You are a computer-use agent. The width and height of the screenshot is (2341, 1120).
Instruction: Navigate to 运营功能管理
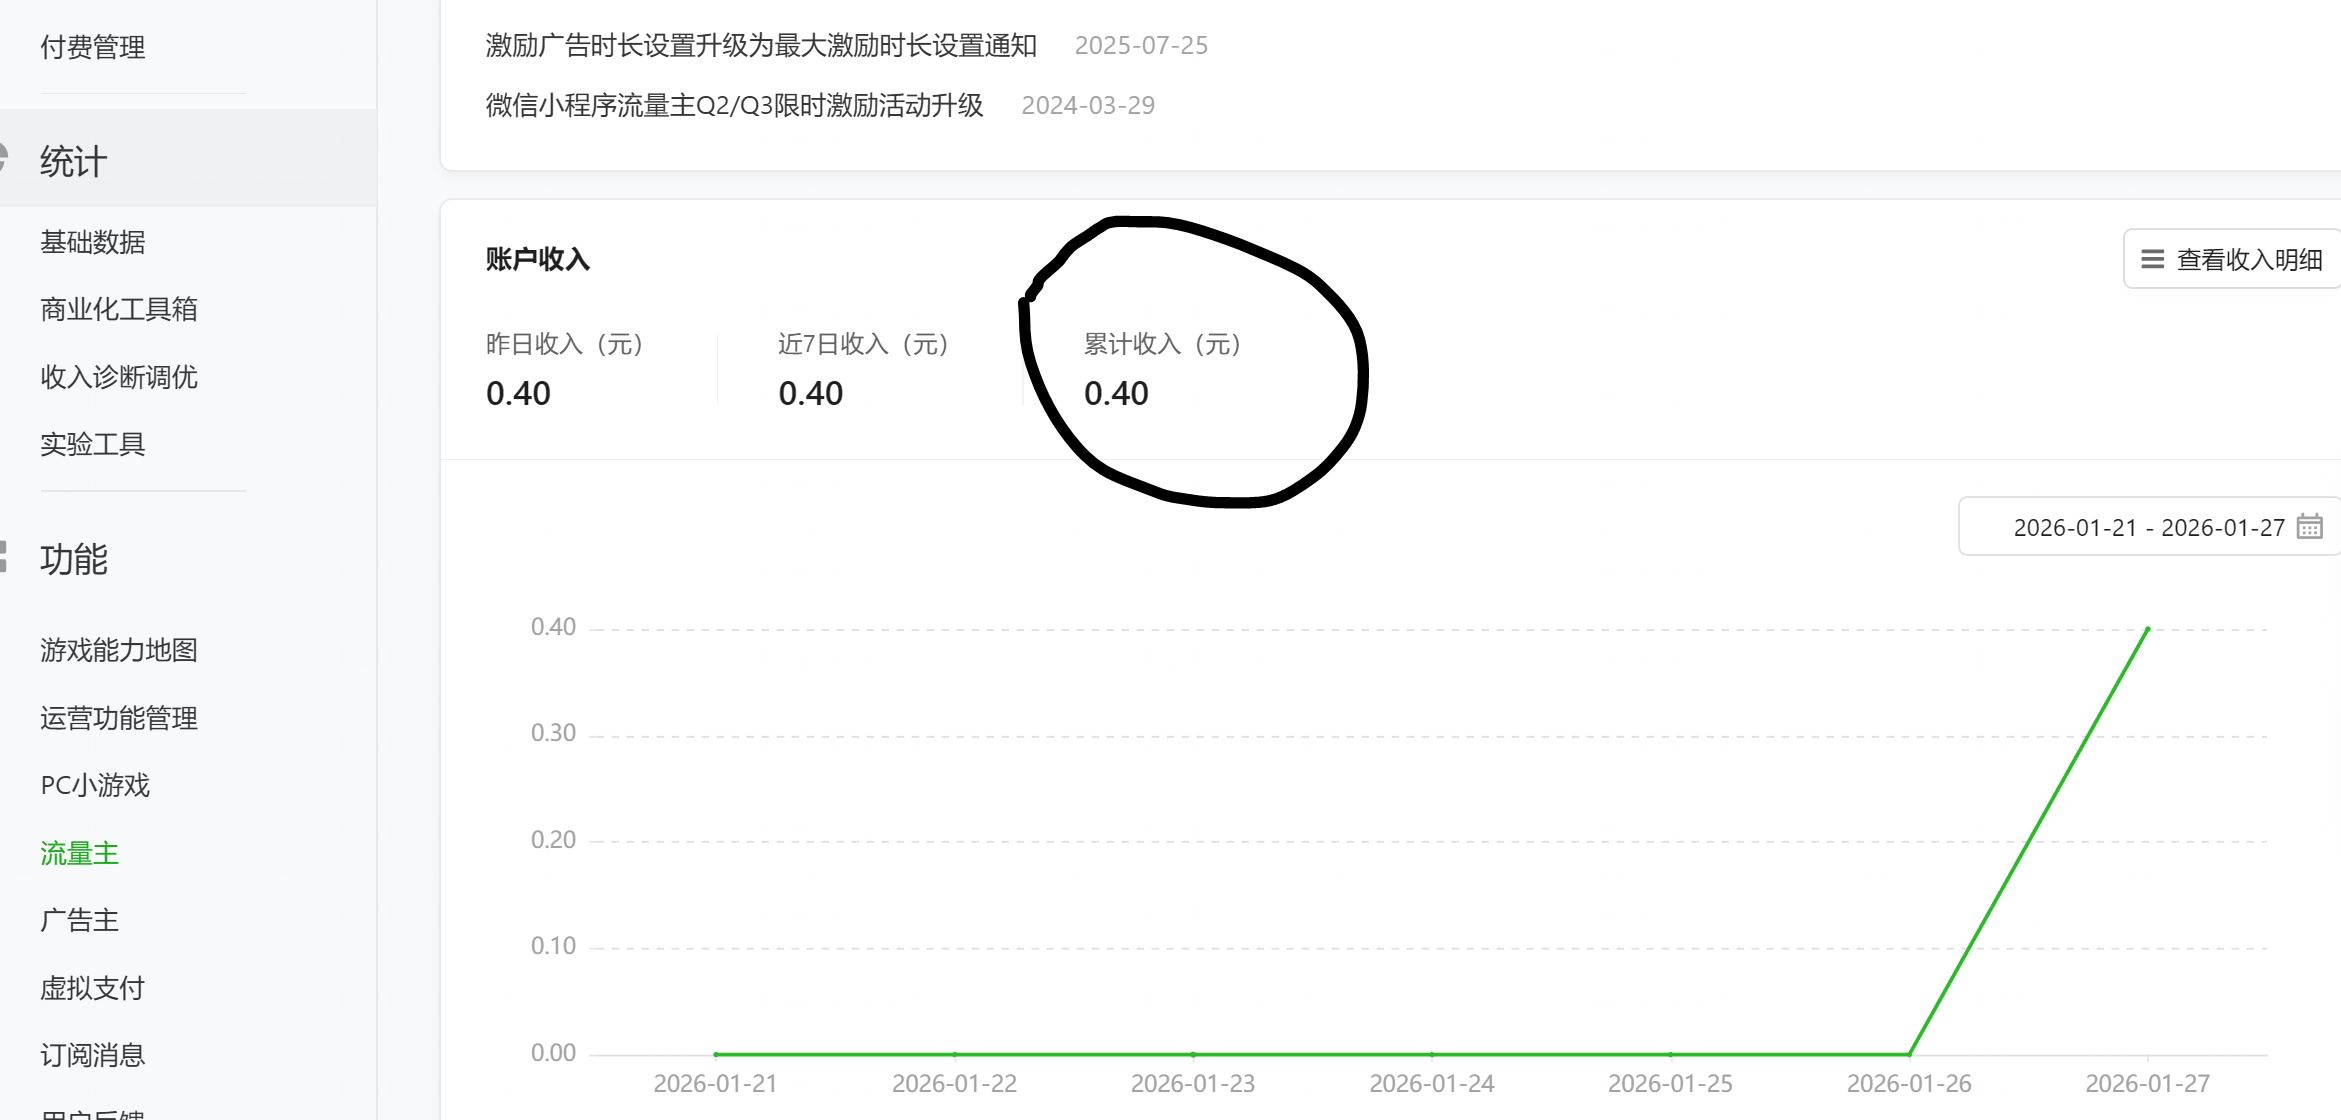click(x=119, y=718)
